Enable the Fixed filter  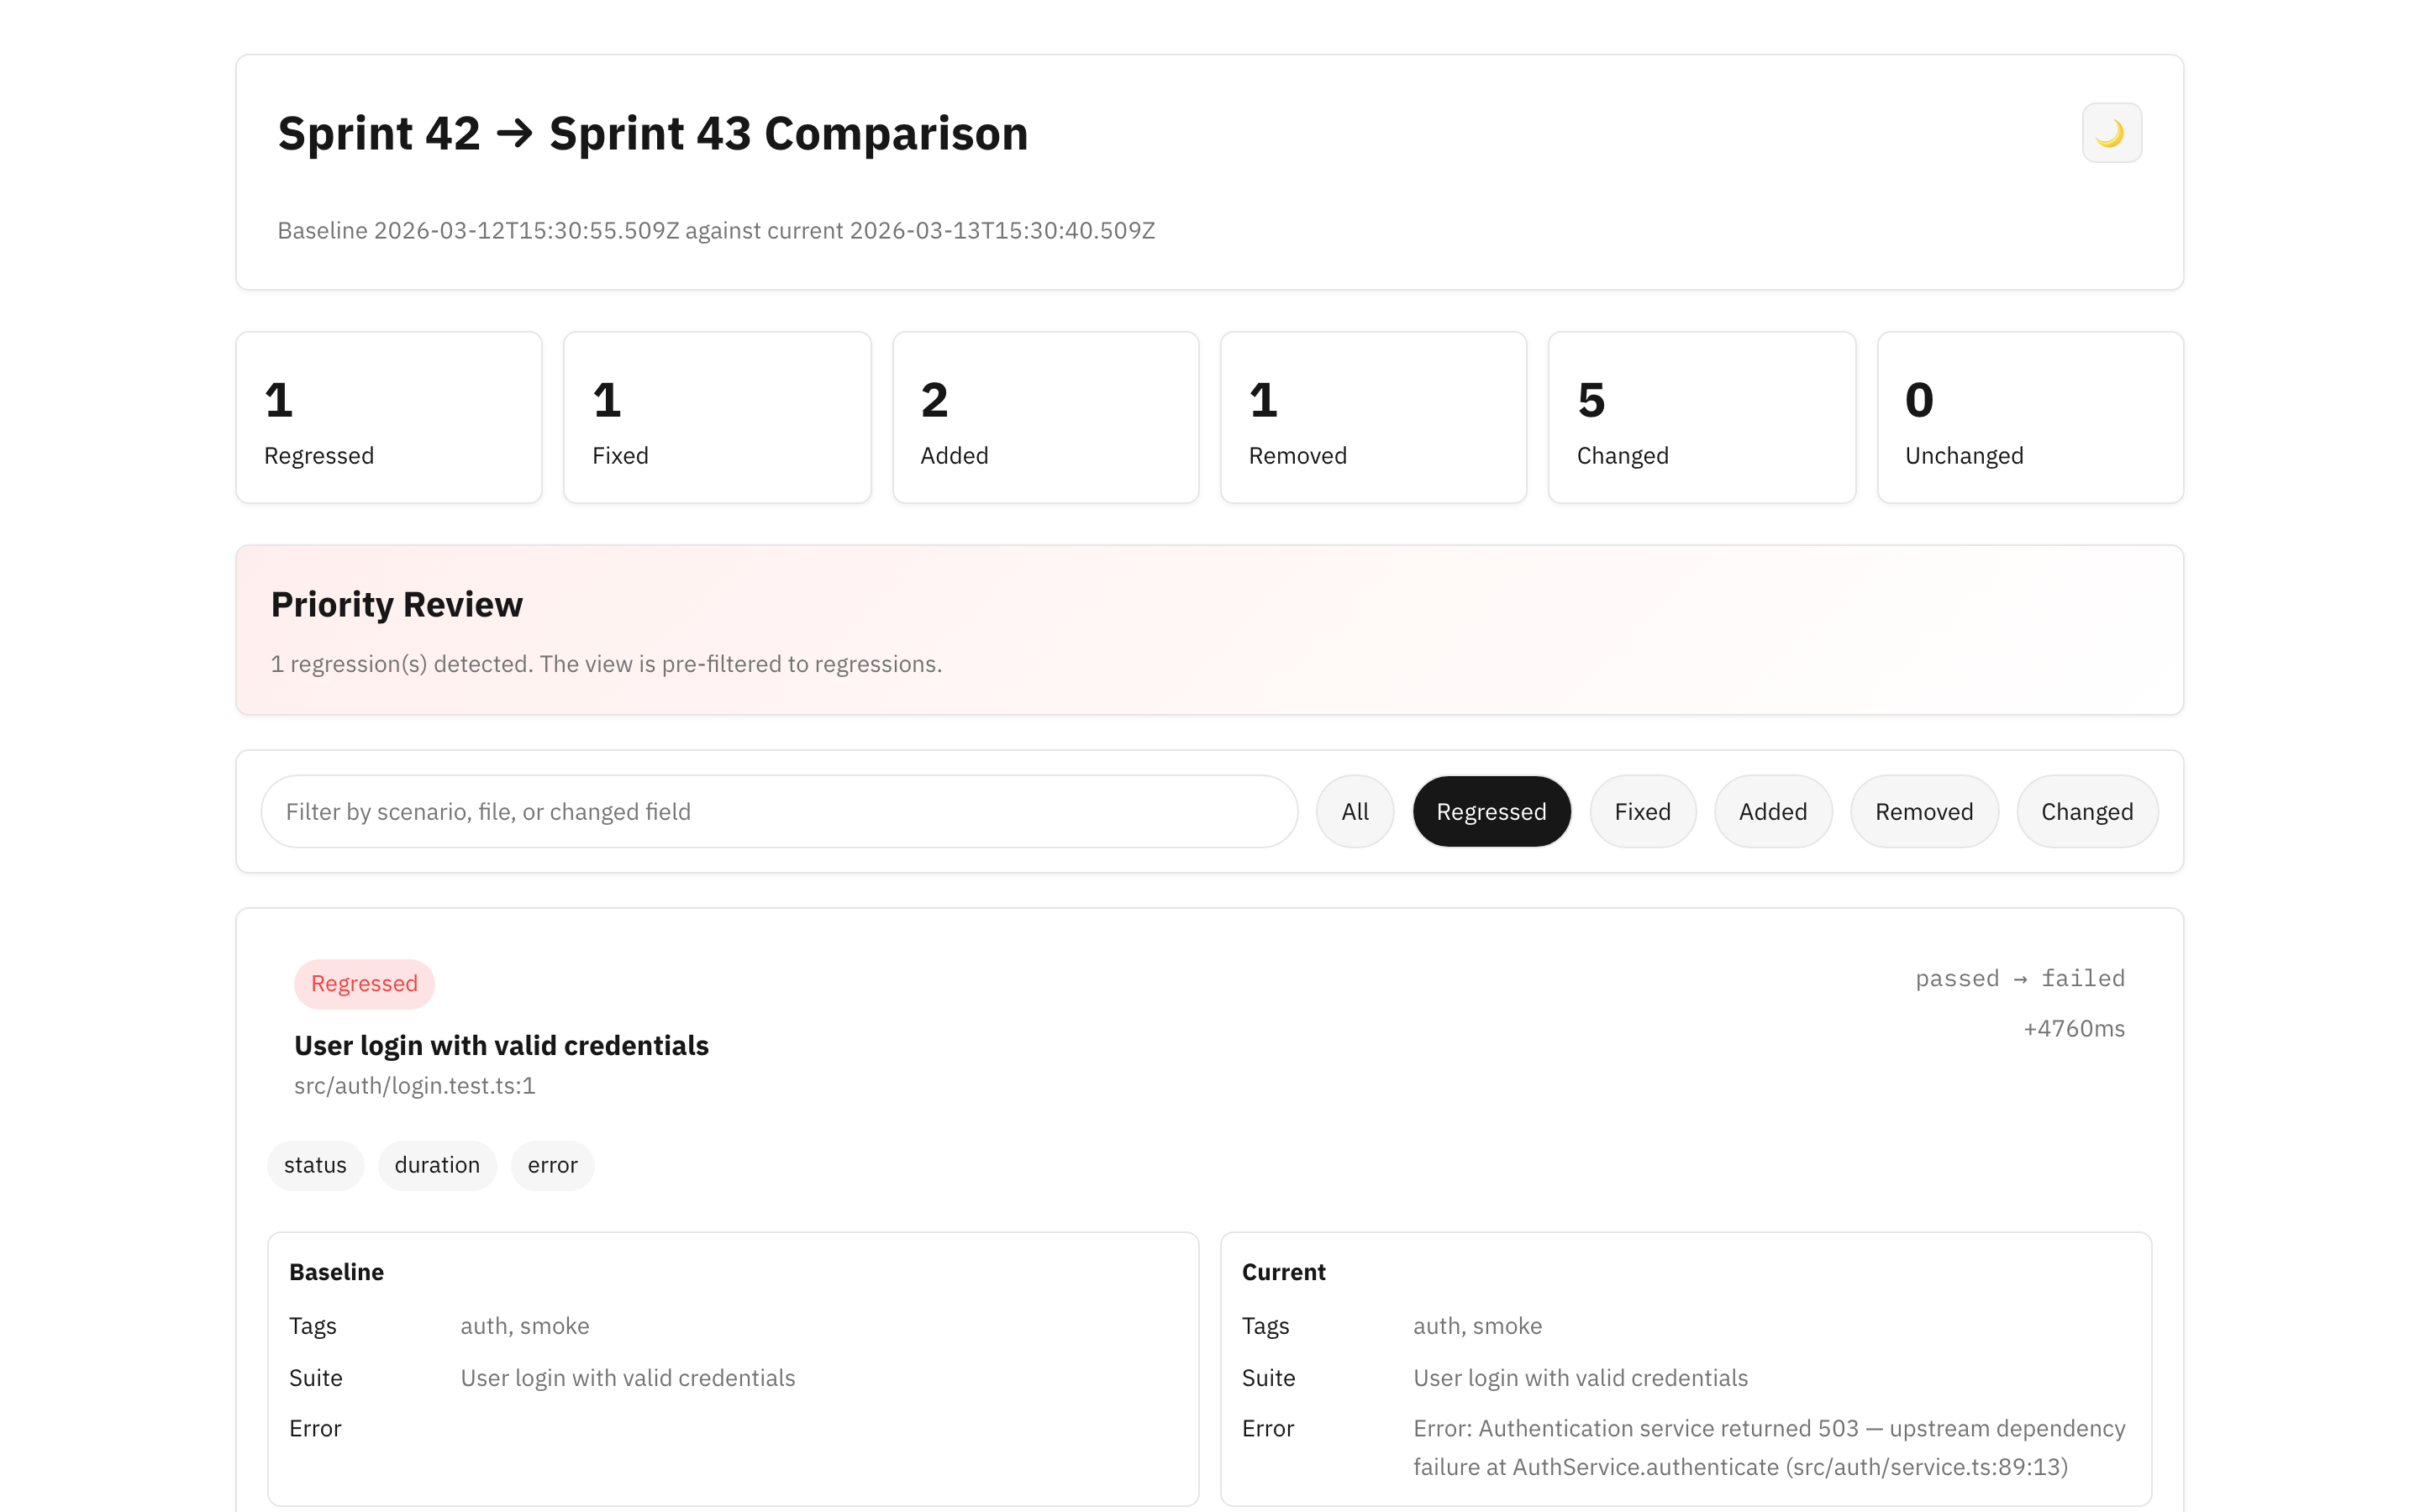coord(1642,811)
